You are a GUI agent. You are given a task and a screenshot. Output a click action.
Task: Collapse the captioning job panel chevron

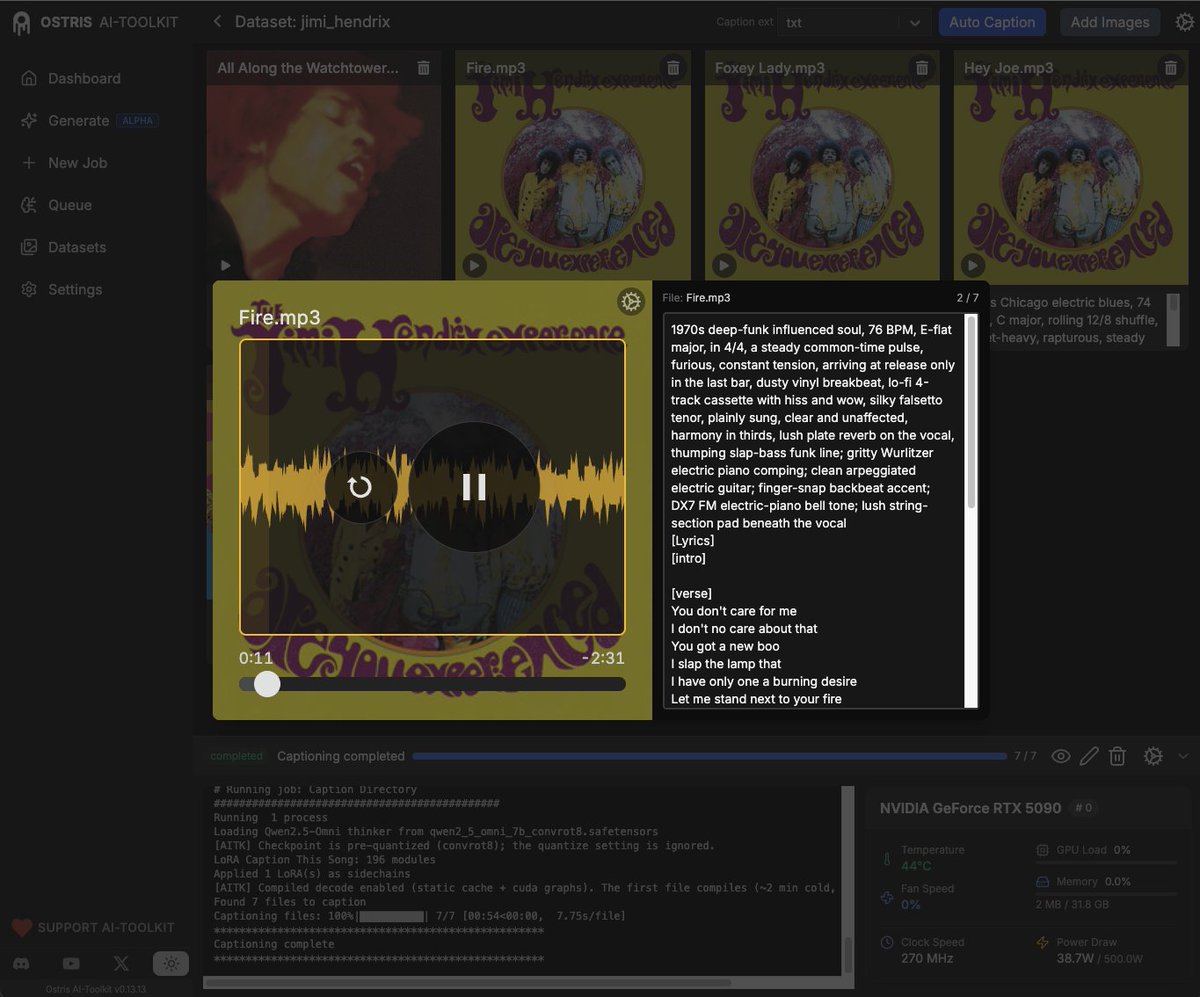1183,756
